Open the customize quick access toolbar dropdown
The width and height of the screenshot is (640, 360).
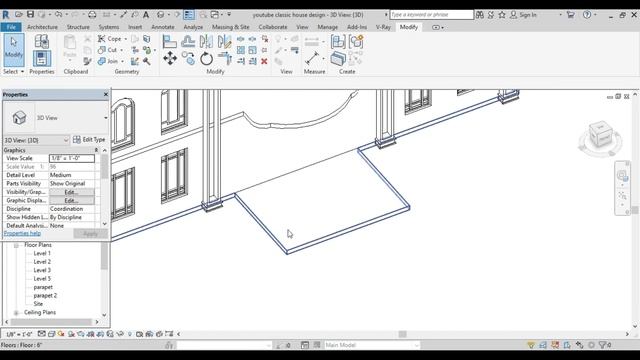tap(229, 15)
